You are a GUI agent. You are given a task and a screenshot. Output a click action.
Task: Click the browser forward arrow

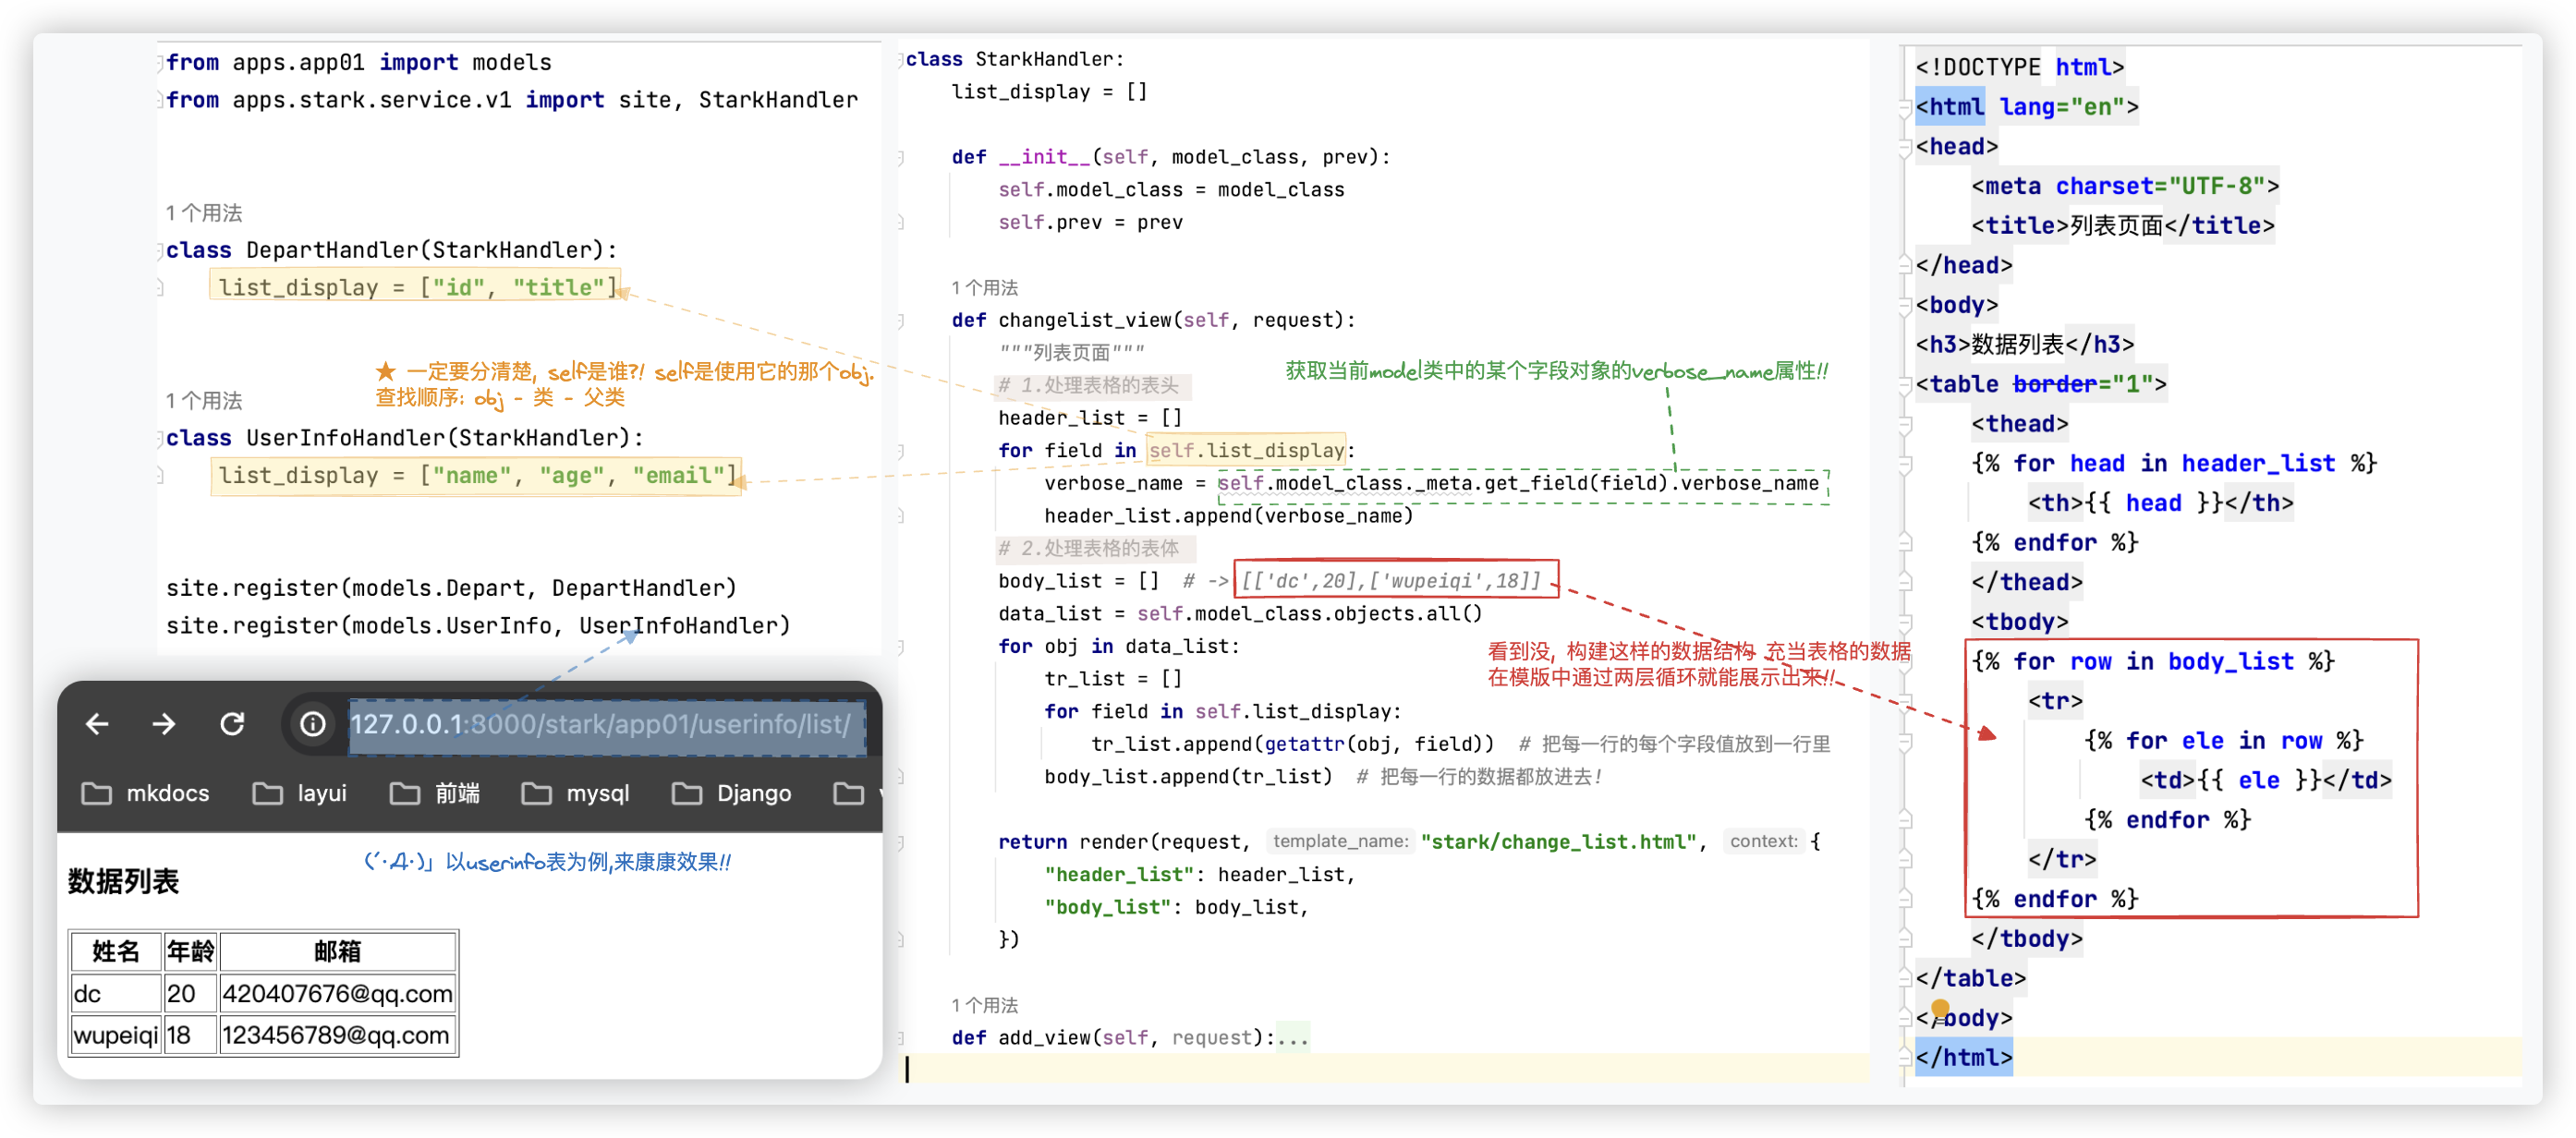coord(164,723)
